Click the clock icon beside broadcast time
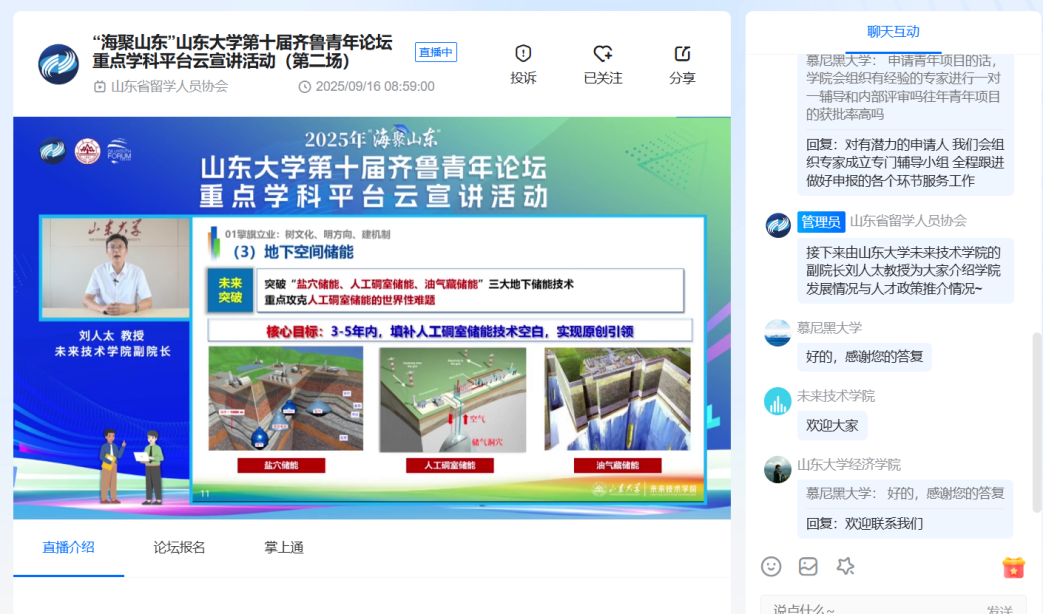 305,86
